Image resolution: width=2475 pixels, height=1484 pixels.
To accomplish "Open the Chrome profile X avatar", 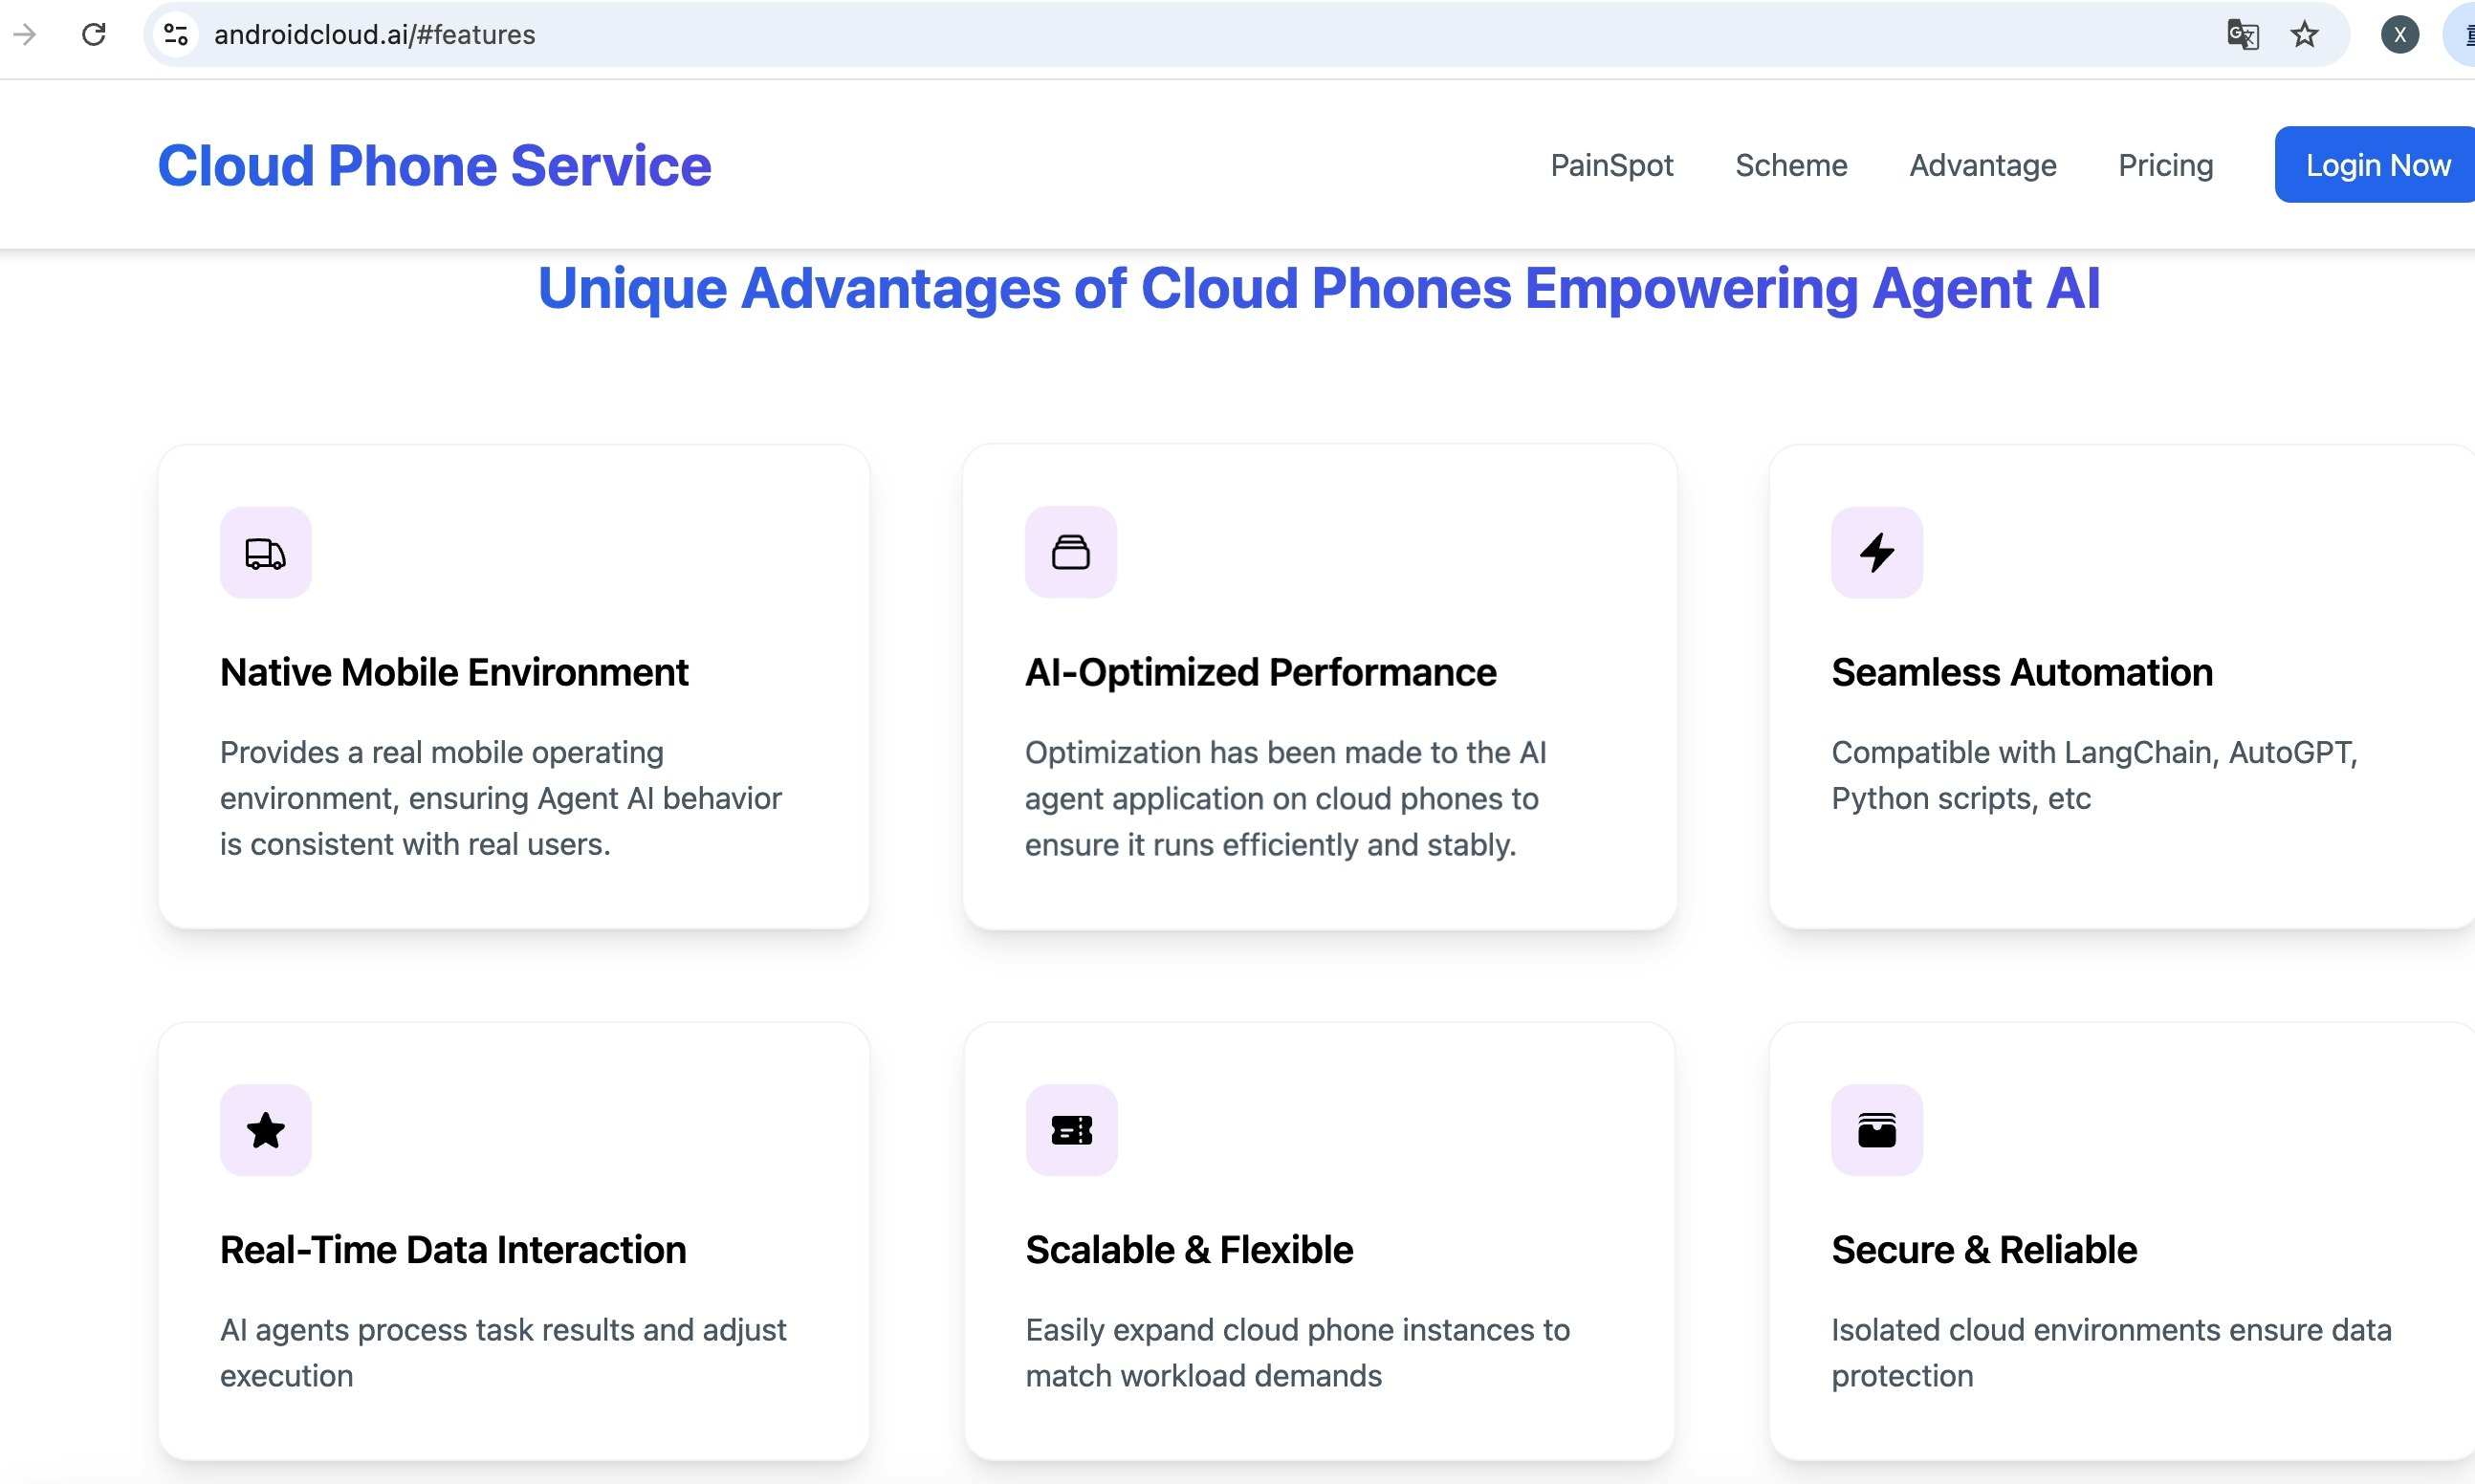I will point(2399,35).
